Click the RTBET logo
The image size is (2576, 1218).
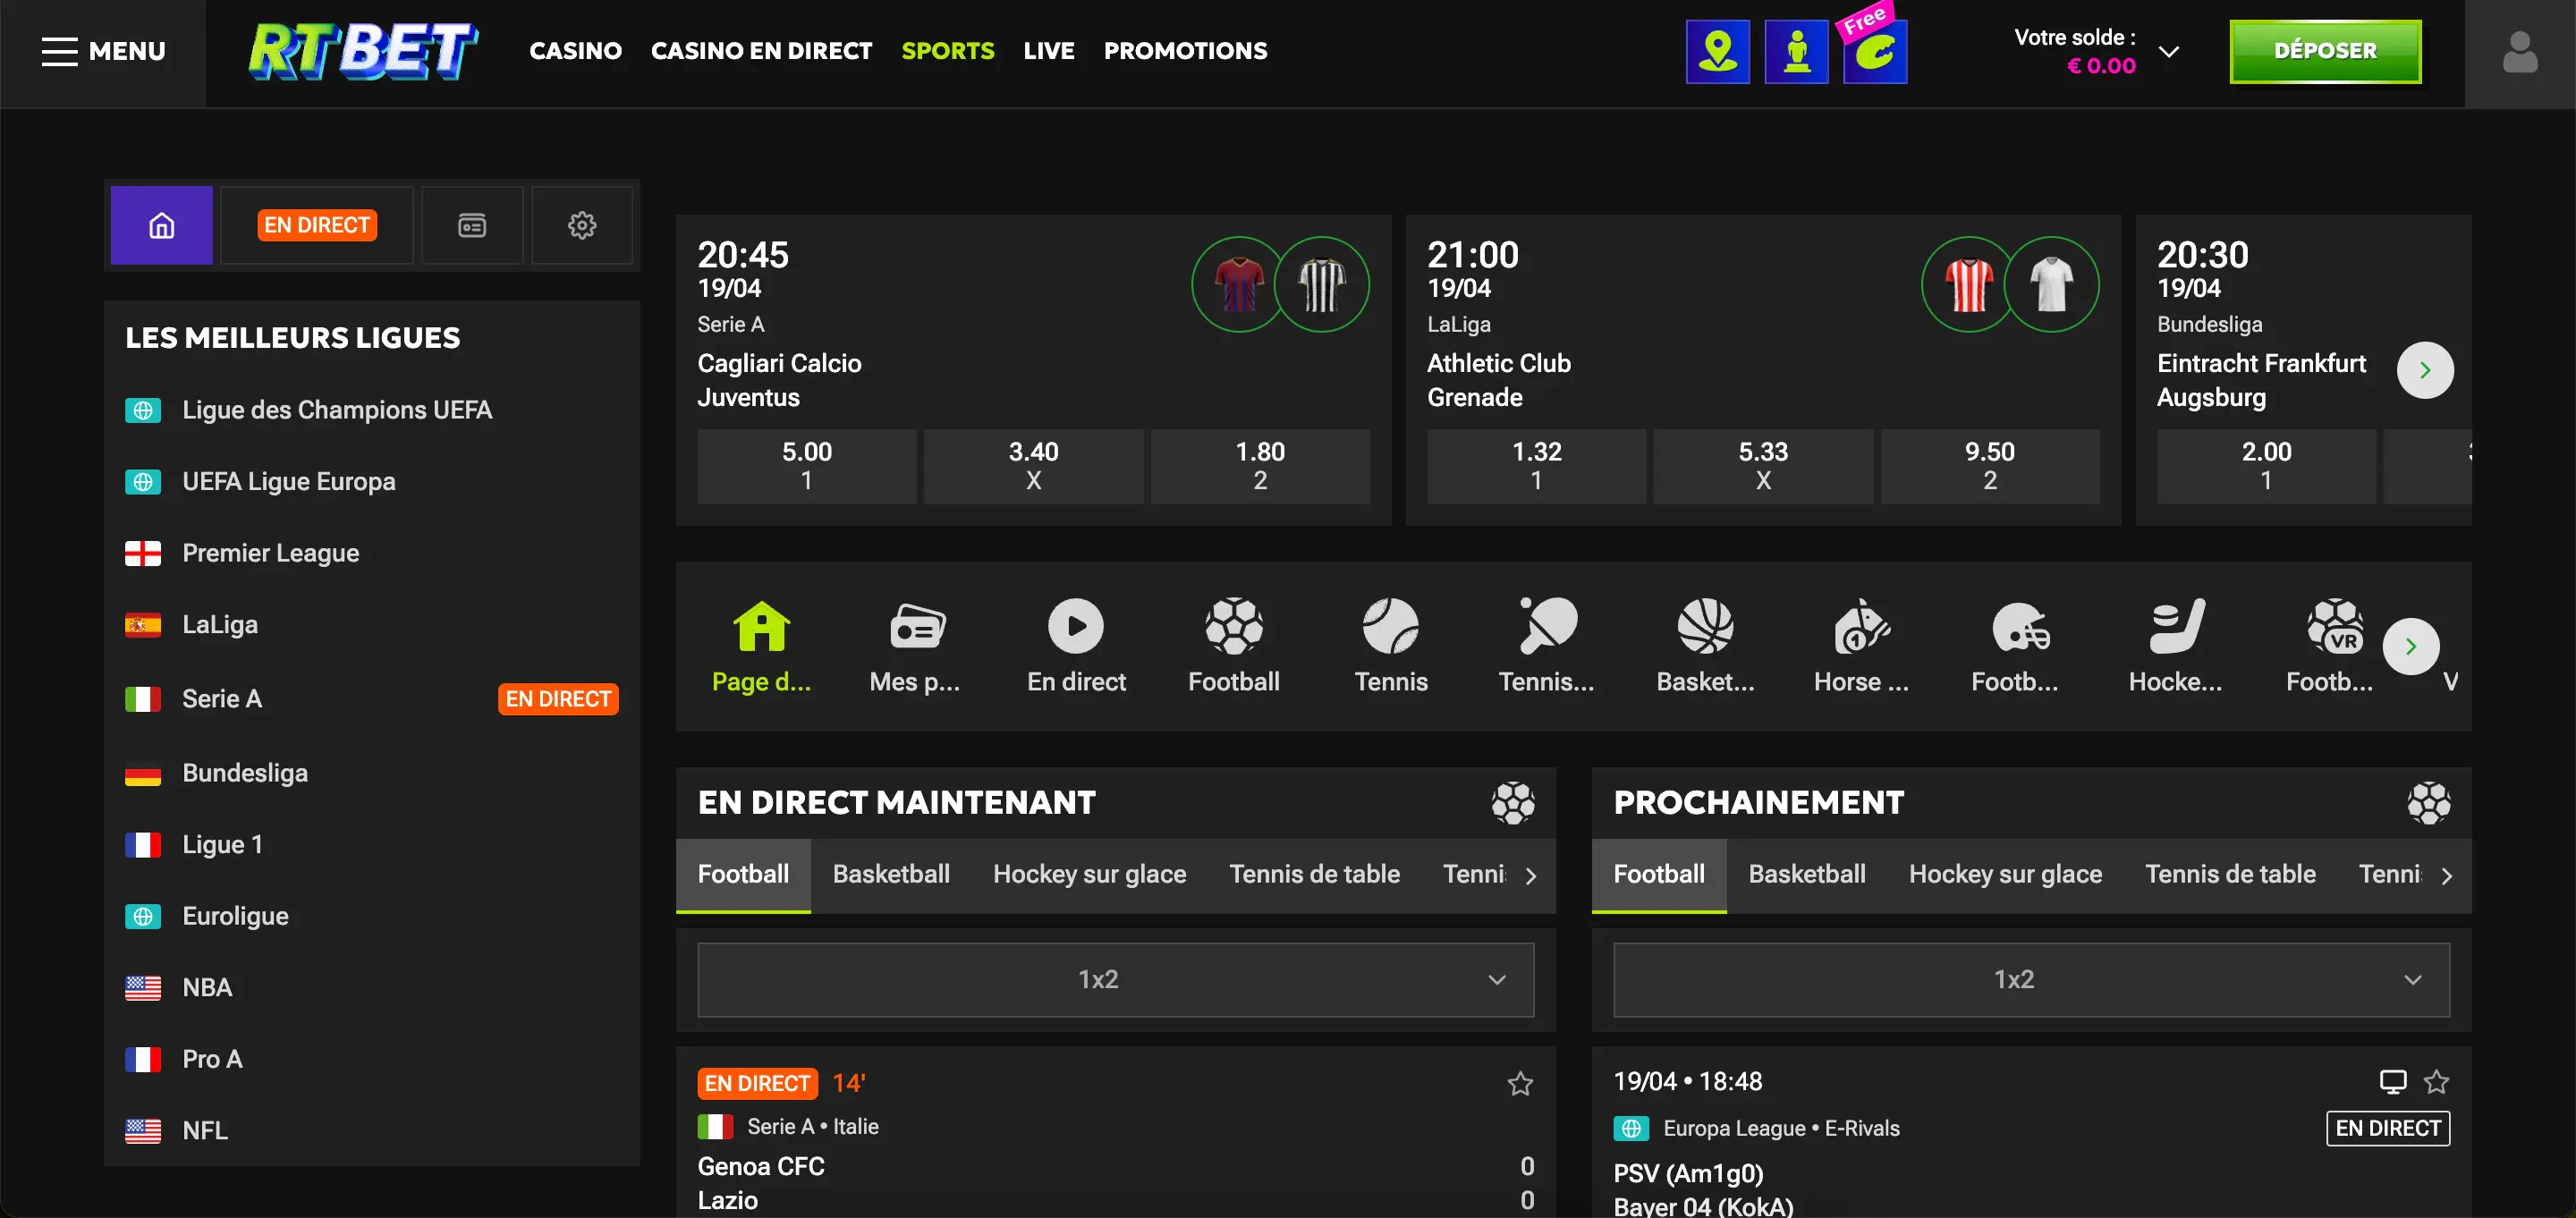363,51
